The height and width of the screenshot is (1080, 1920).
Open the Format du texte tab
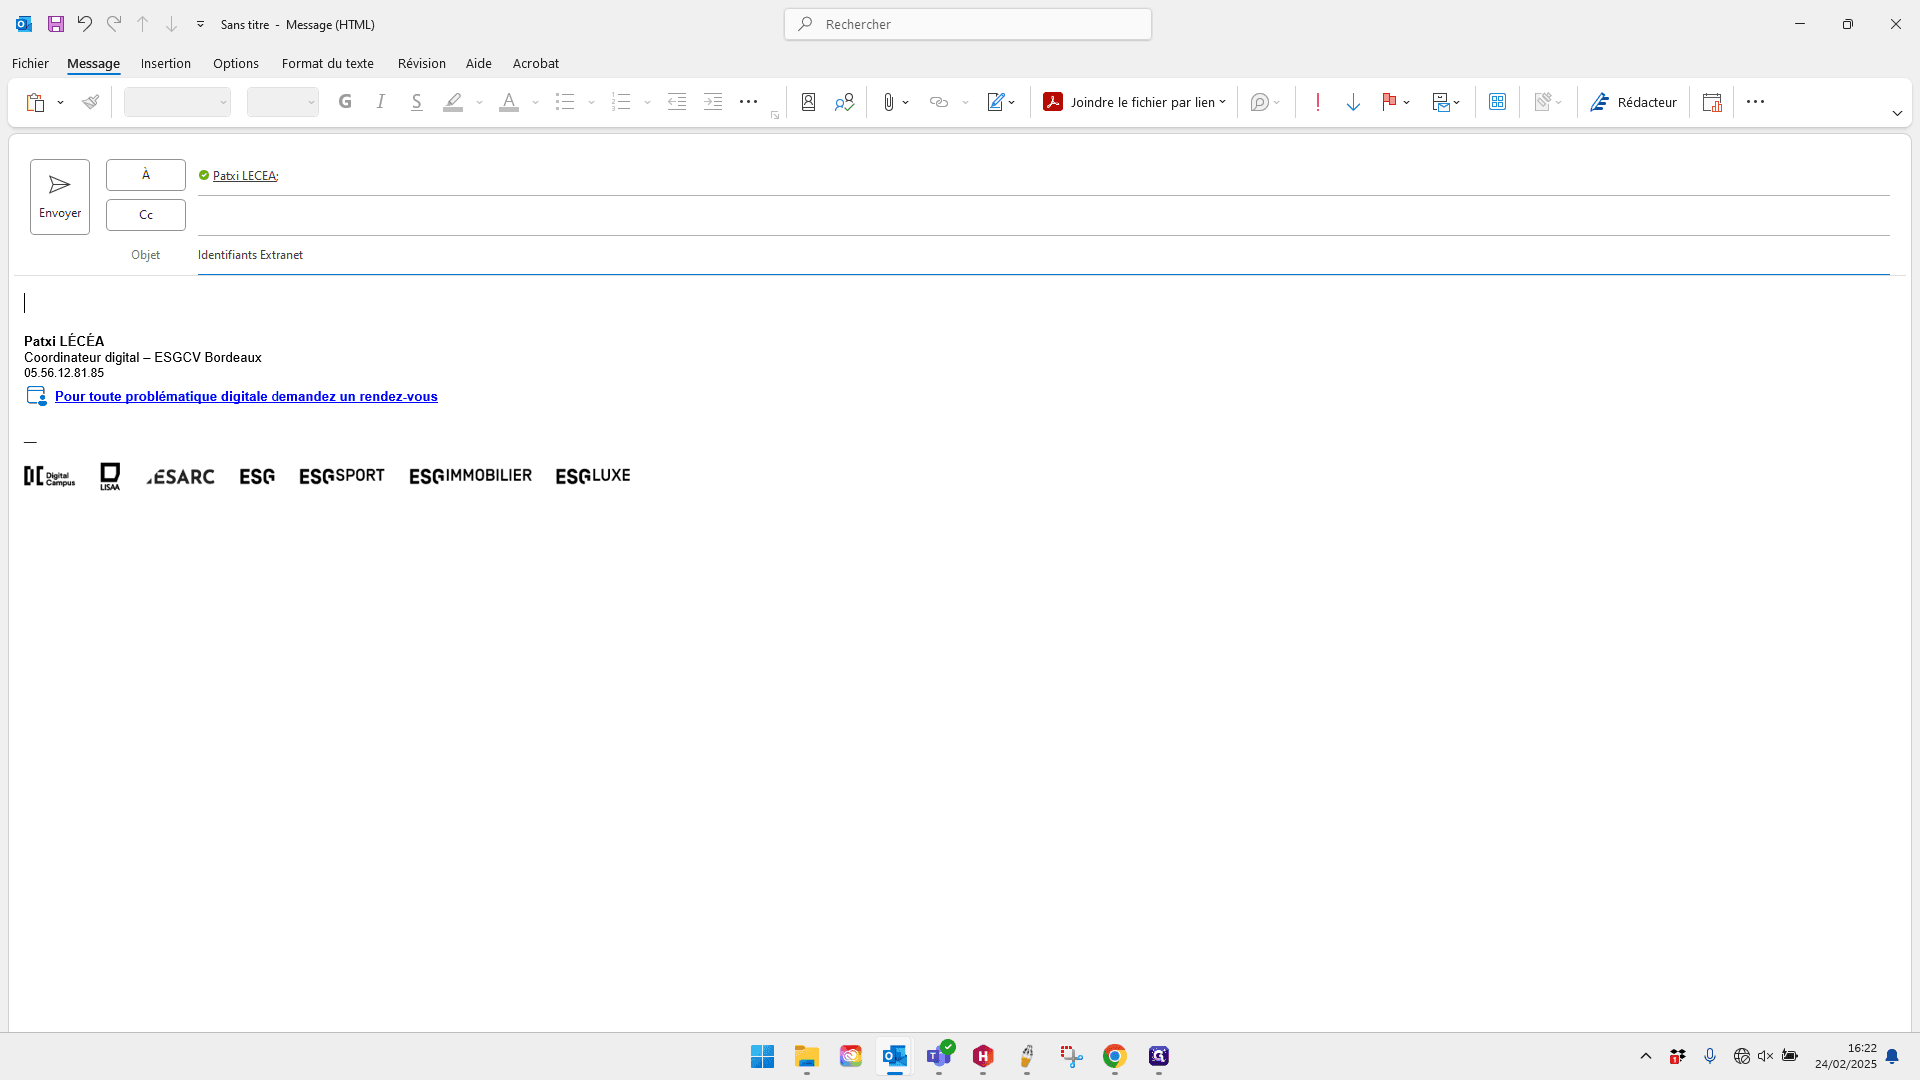pyautogui.click(x=328, y=63)
